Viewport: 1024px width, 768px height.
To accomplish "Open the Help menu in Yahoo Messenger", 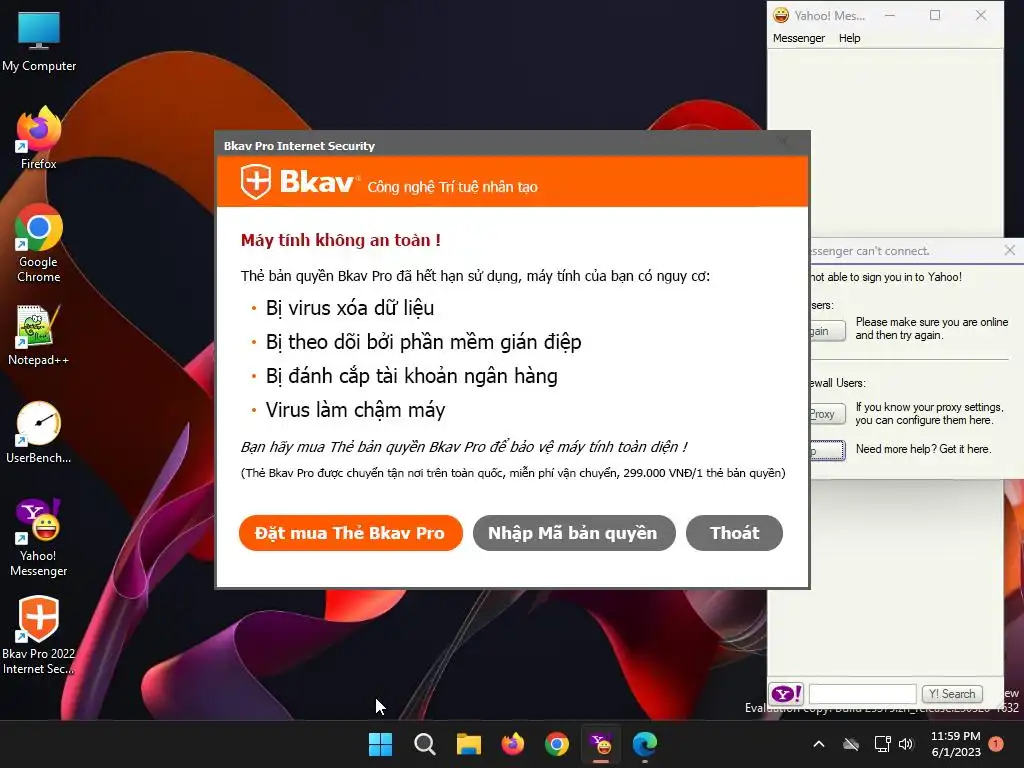I will pyautogui.click(x=850, y=38).
